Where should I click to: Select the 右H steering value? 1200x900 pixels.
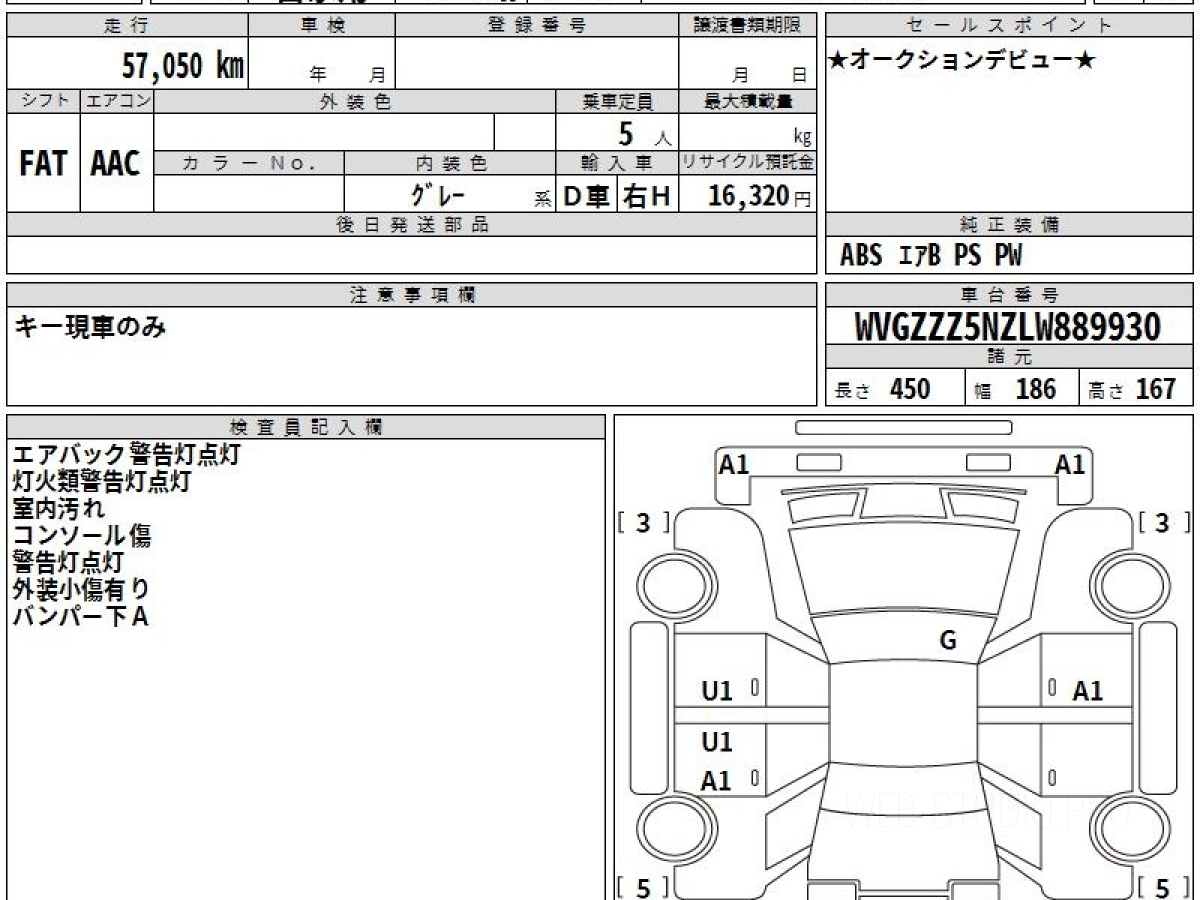tap(647, 196)
